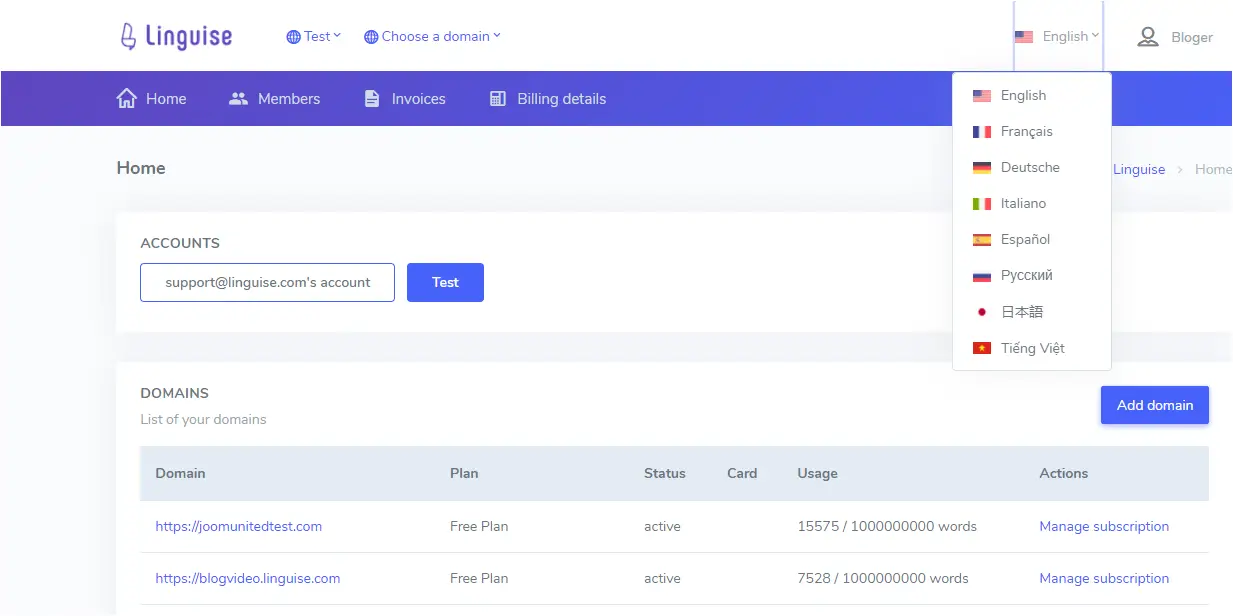Viewport: 1233px width, 616px height.
Task: Select Español in the language menu
Action: tap(1025, 239)
